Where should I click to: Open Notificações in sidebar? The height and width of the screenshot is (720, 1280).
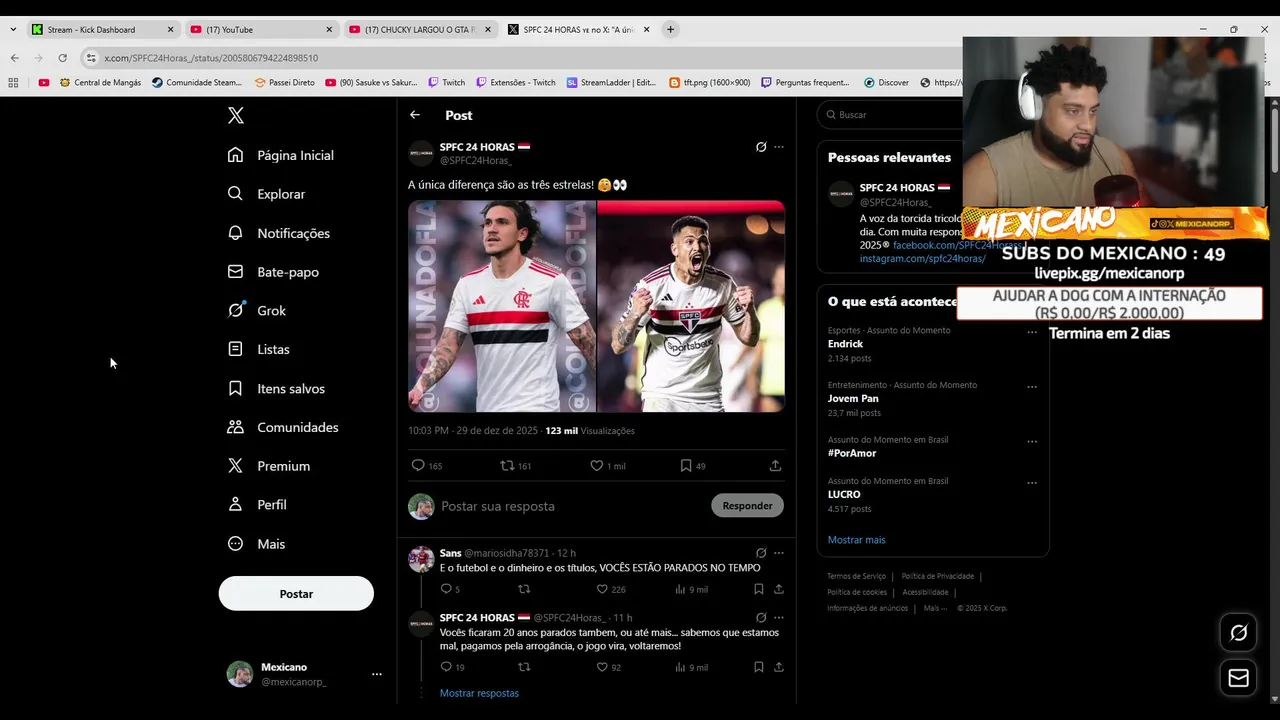point(279,233)
